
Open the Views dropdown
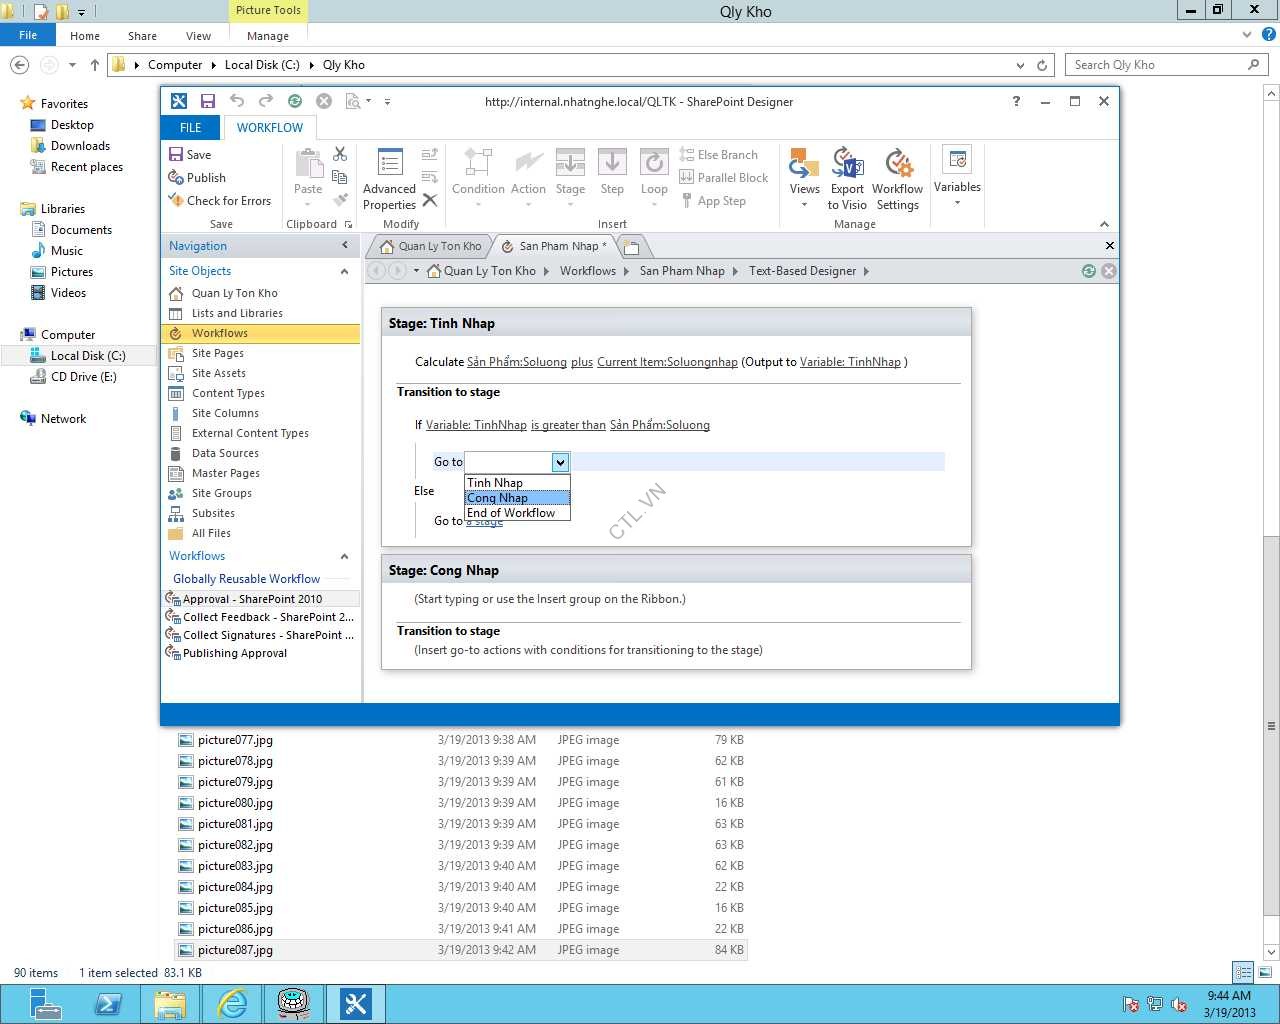point(804,180)
